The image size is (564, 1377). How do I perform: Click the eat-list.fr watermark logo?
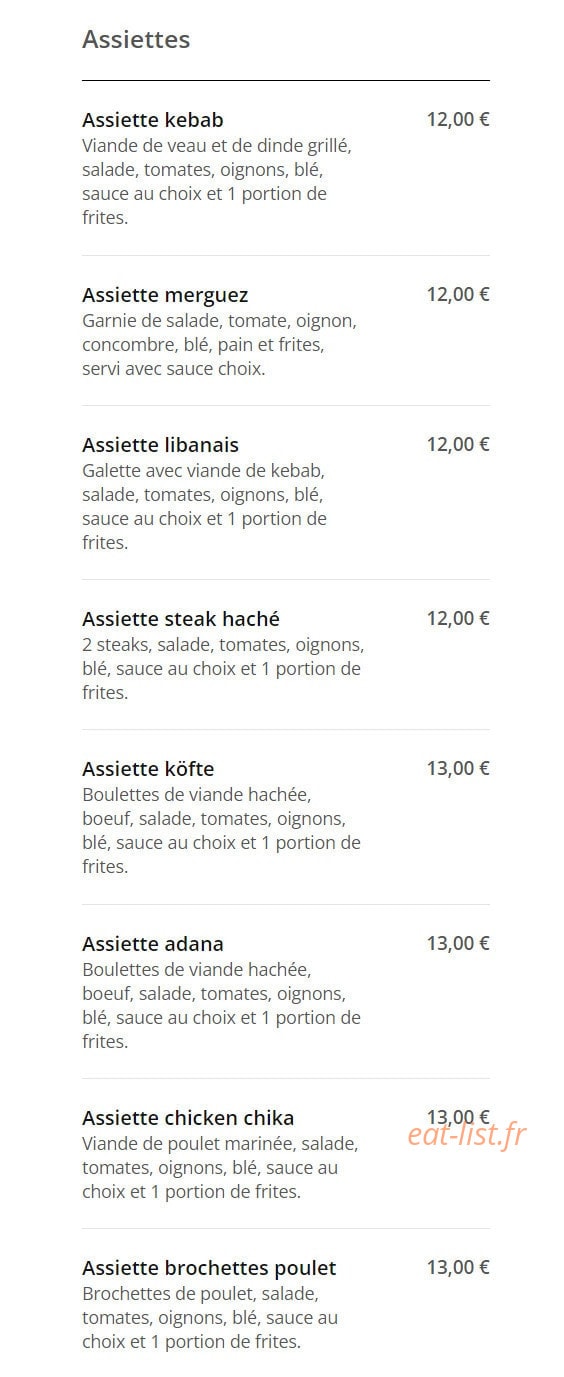(466, 1134)
